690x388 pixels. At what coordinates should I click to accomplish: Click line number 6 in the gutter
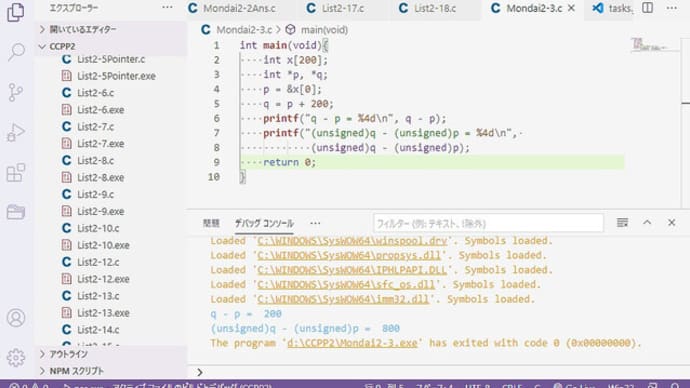[x=216, y=118]
